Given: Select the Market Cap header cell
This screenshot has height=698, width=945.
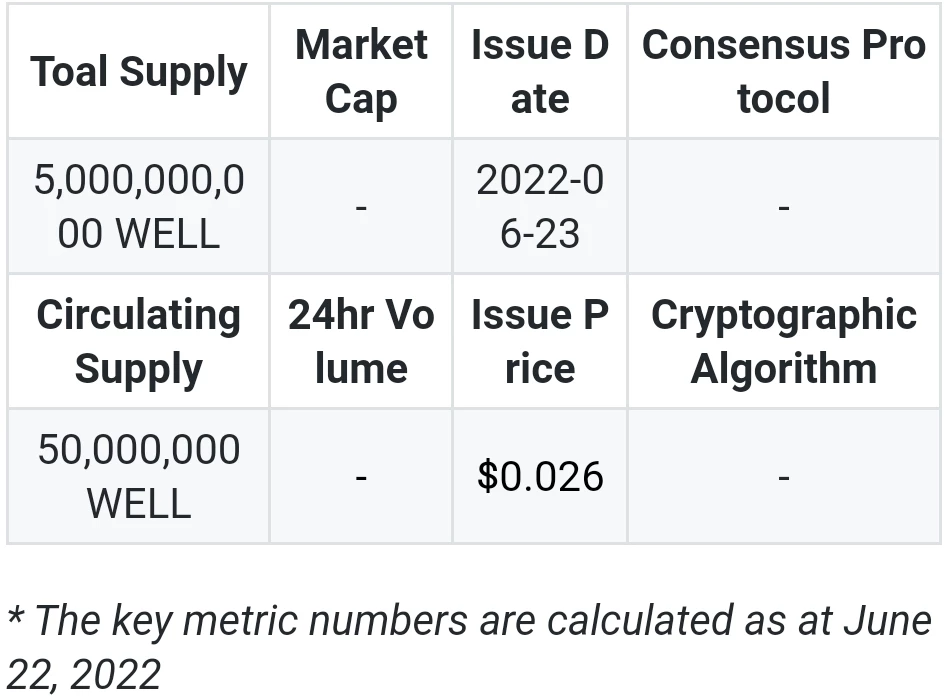Looking at the screenshot, I should click(361, 71).
